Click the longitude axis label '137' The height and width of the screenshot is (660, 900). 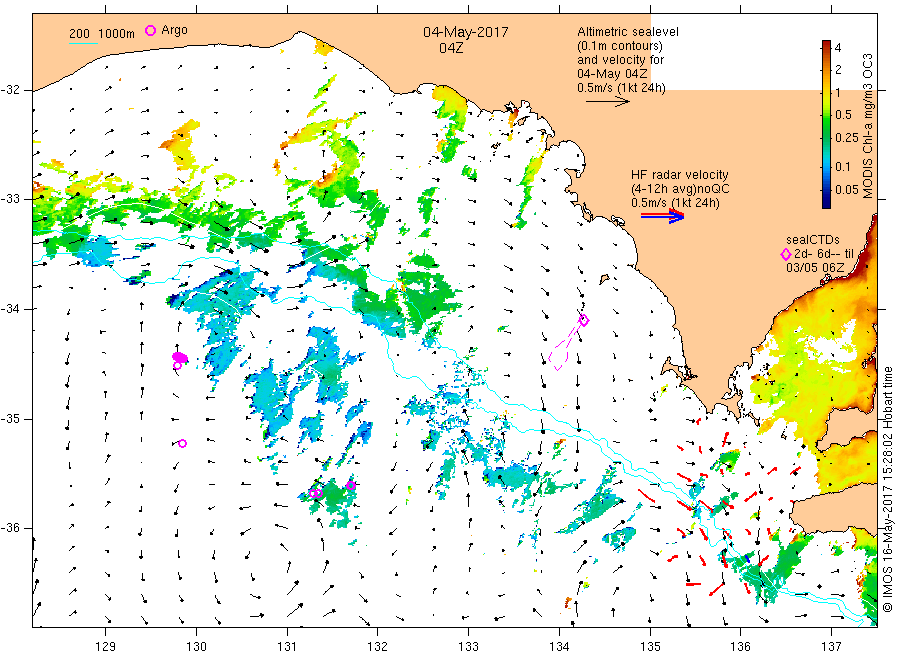pos(831,647)
